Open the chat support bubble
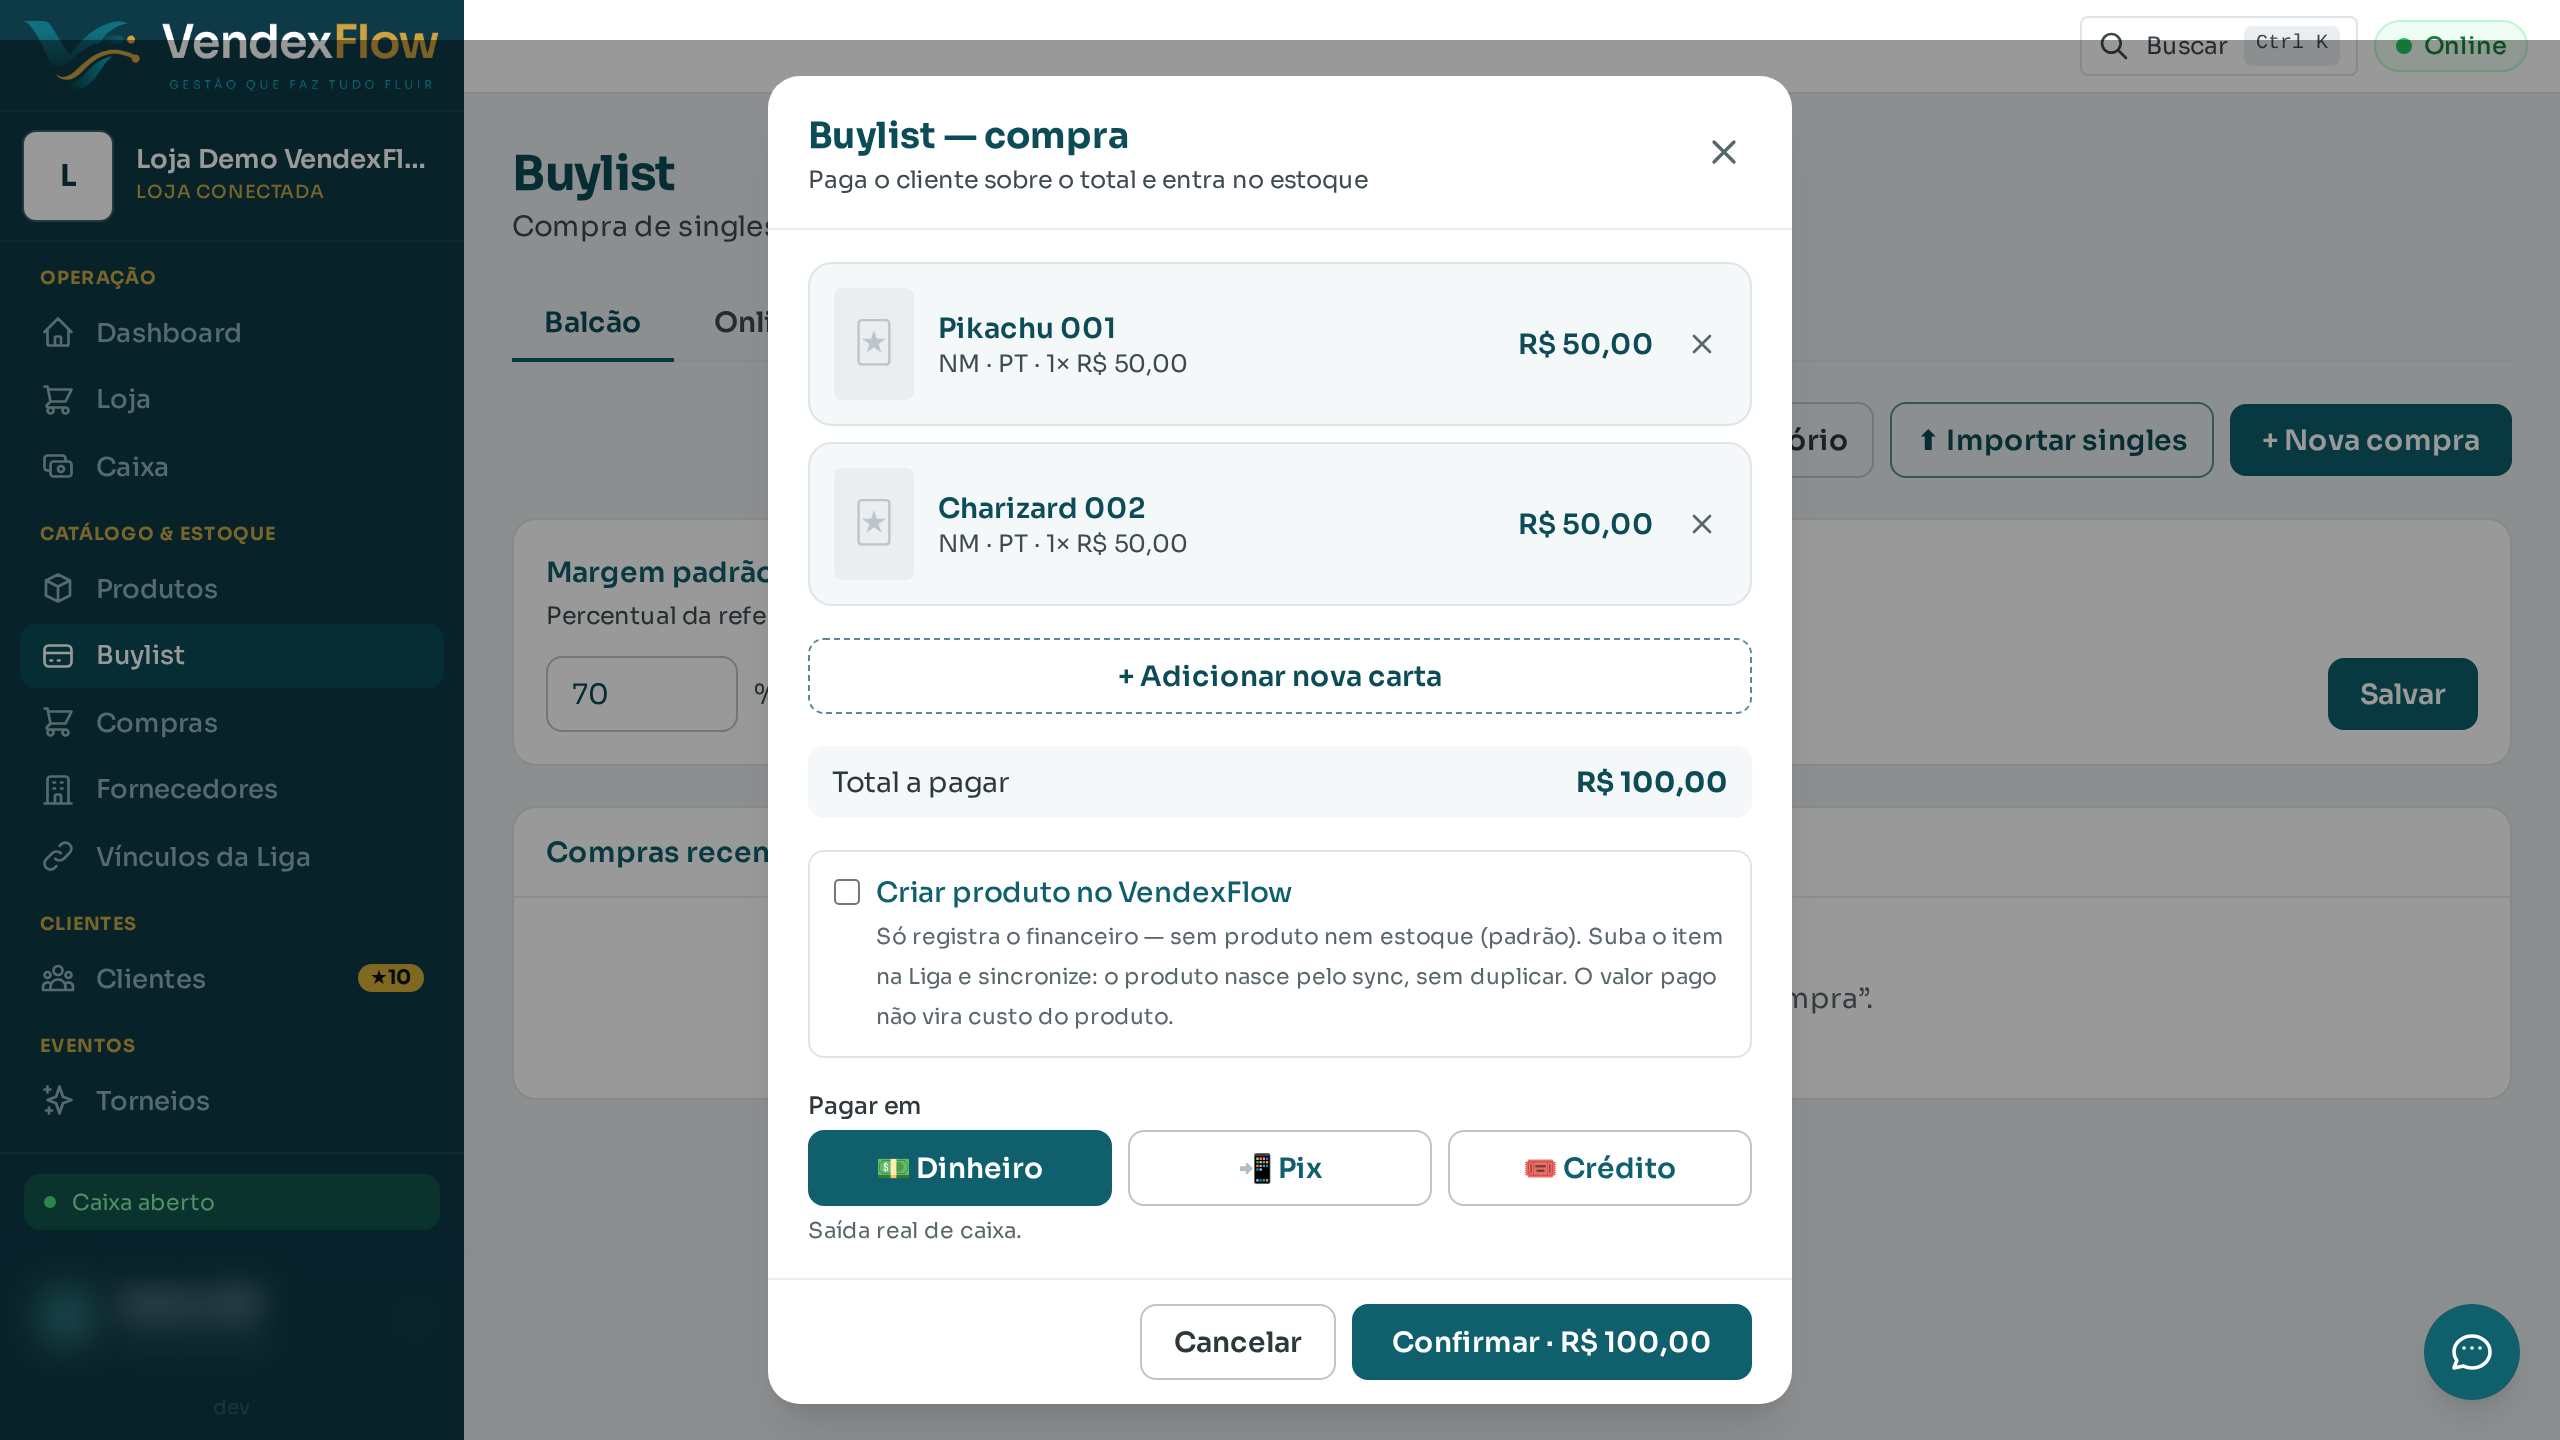The height and width of the screenshot is (1440, 2560). (2471, 1352)
